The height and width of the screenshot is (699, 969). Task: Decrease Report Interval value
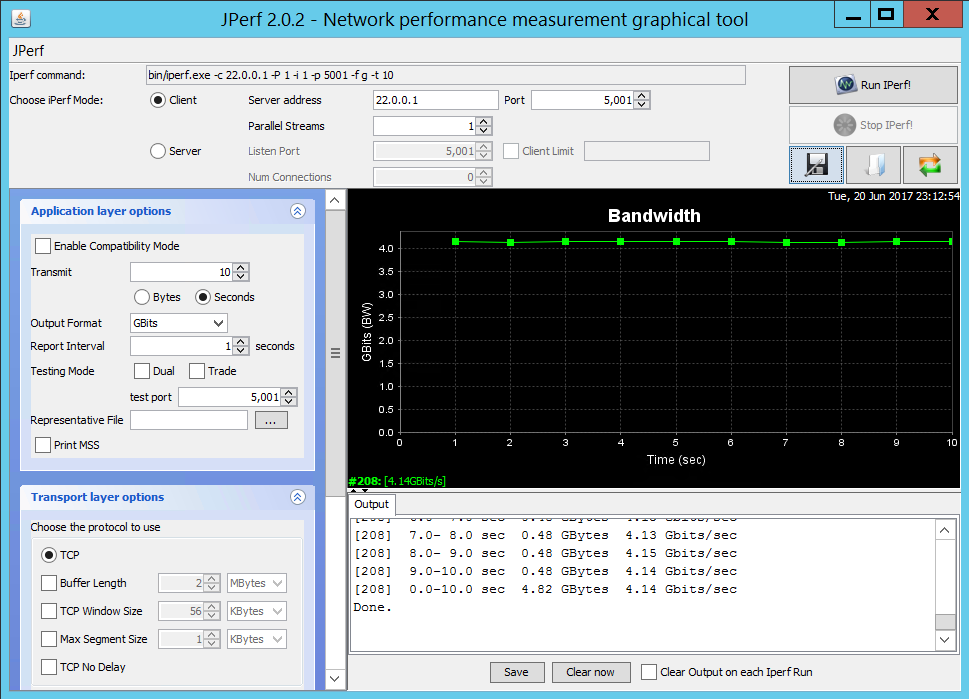pos(241,350)
